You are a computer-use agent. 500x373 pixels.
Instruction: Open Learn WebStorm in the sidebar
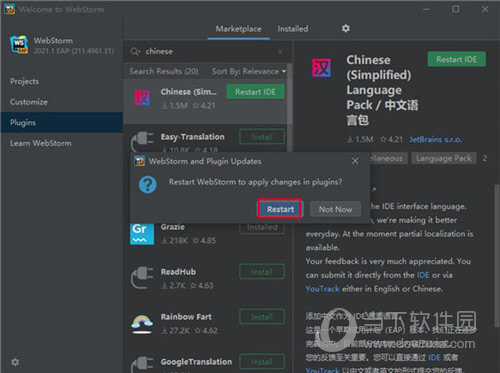(41, 143)
